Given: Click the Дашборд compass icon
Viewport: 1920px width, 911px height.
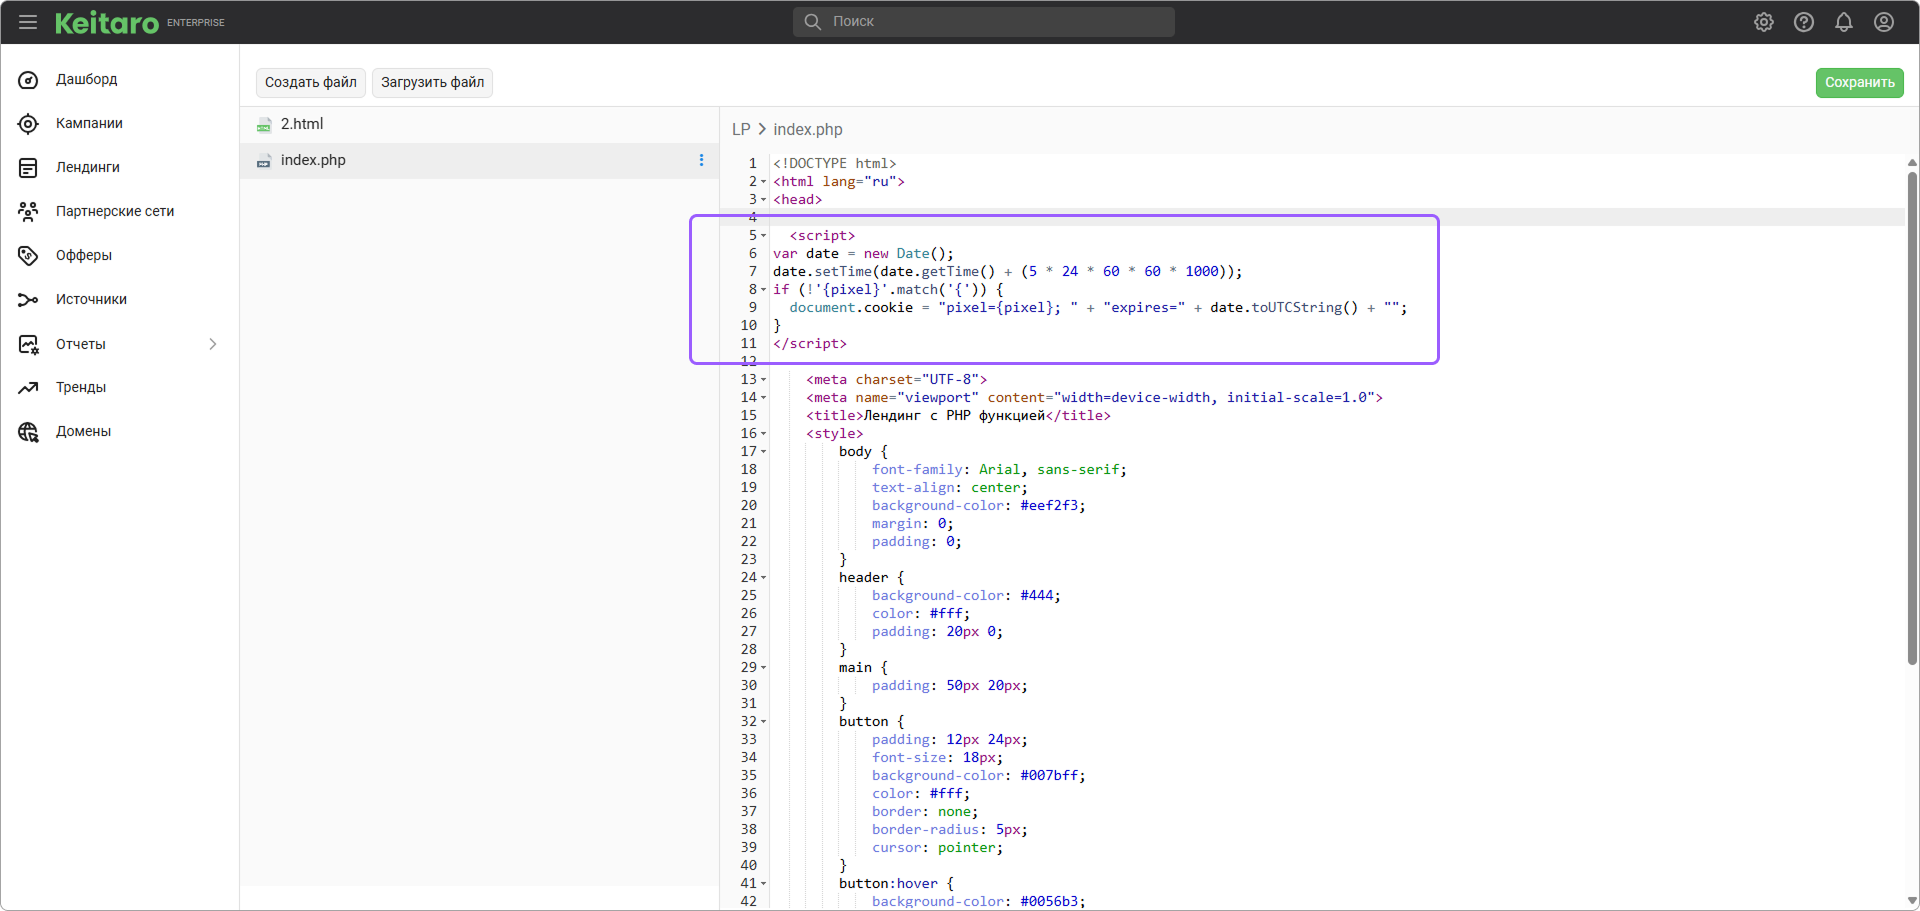Looking at the screenshot, I should [x=28, y=80].
